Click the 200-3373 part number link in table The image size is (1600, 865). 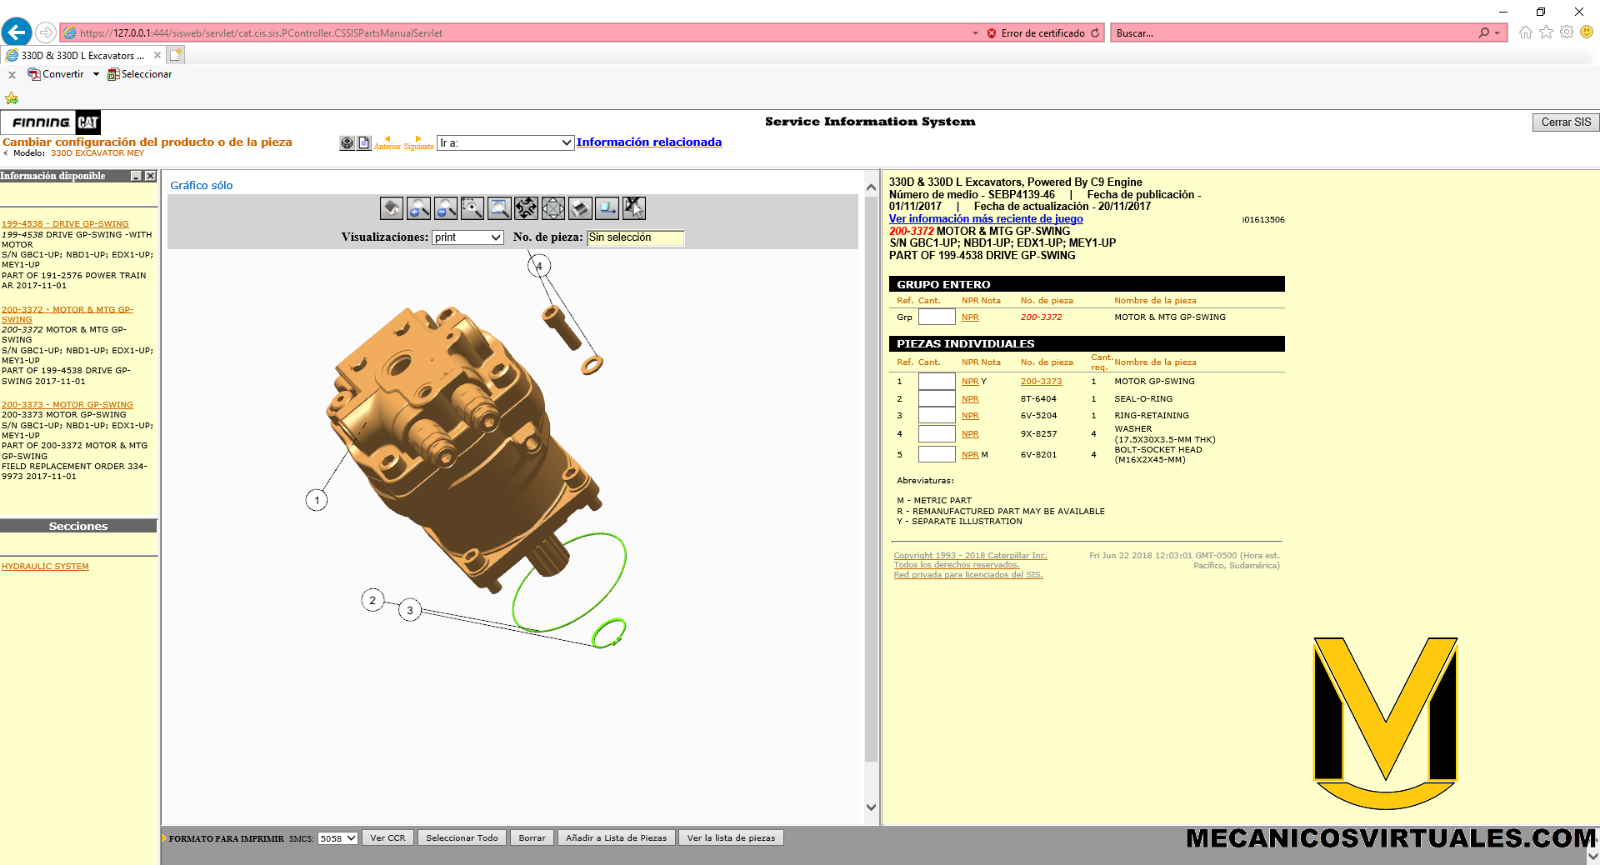[x=1041, y=381]
